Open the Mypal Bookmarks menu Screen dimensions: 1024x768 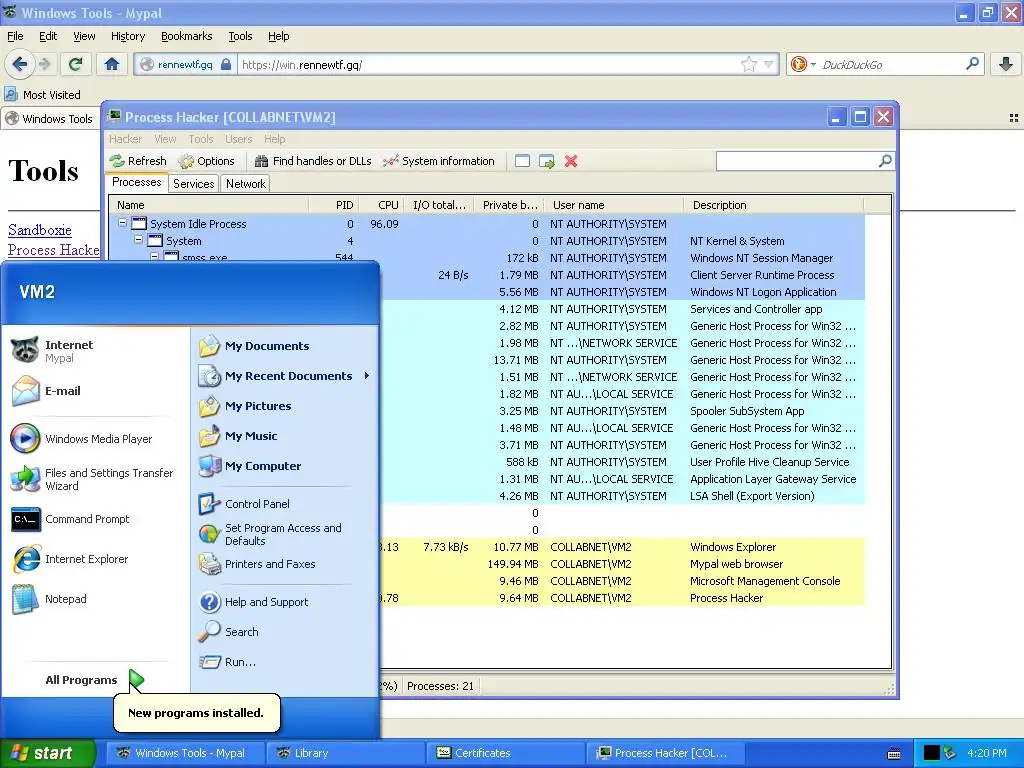tap(186, 36)
